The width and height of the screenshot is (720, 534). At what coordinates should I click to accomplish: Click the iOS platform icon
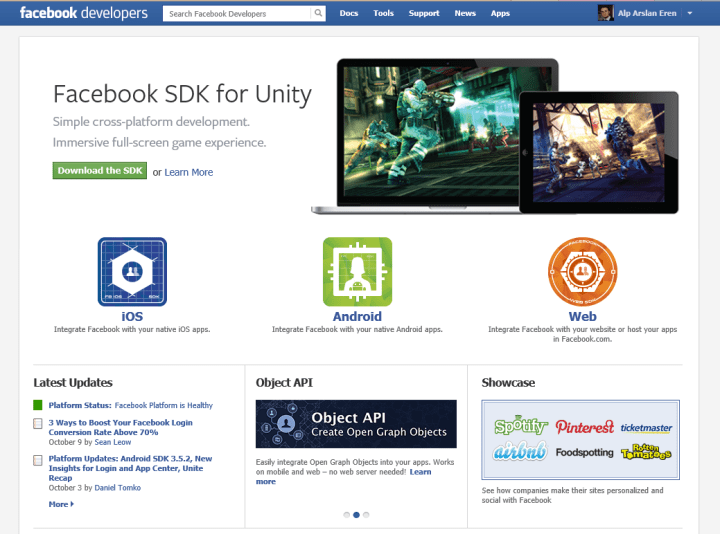click(x=132, y=271)
